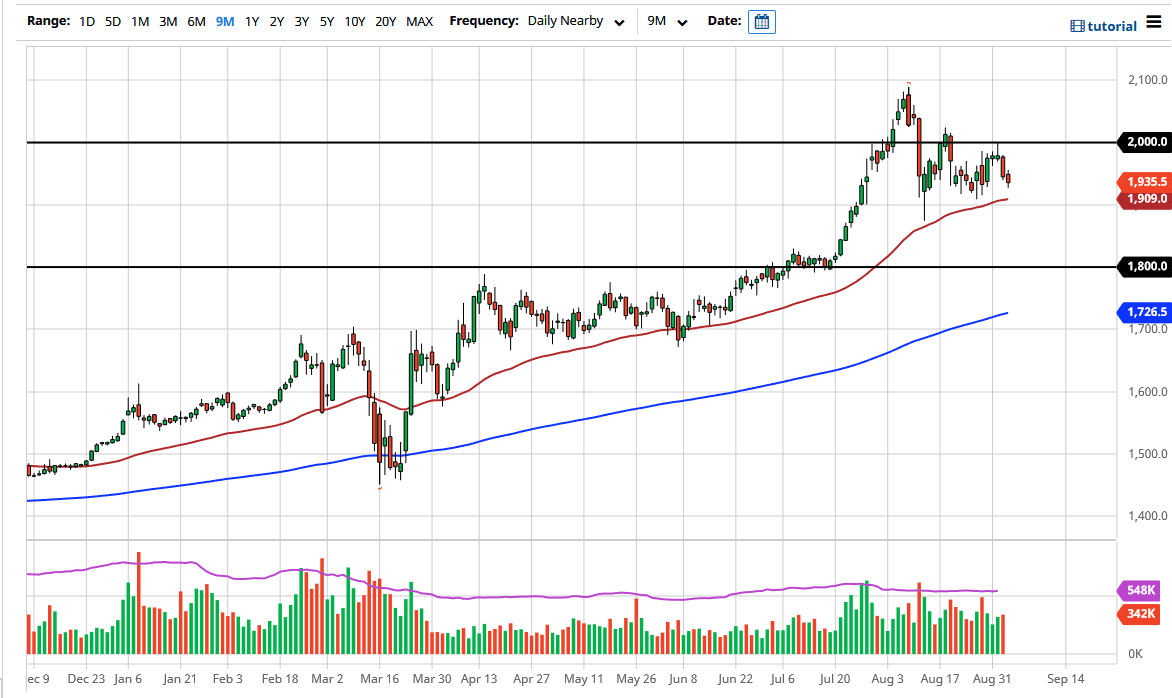
Task: Click the Jul 20 date axis label
Action: pyautogui.click(x=834, y=679)
